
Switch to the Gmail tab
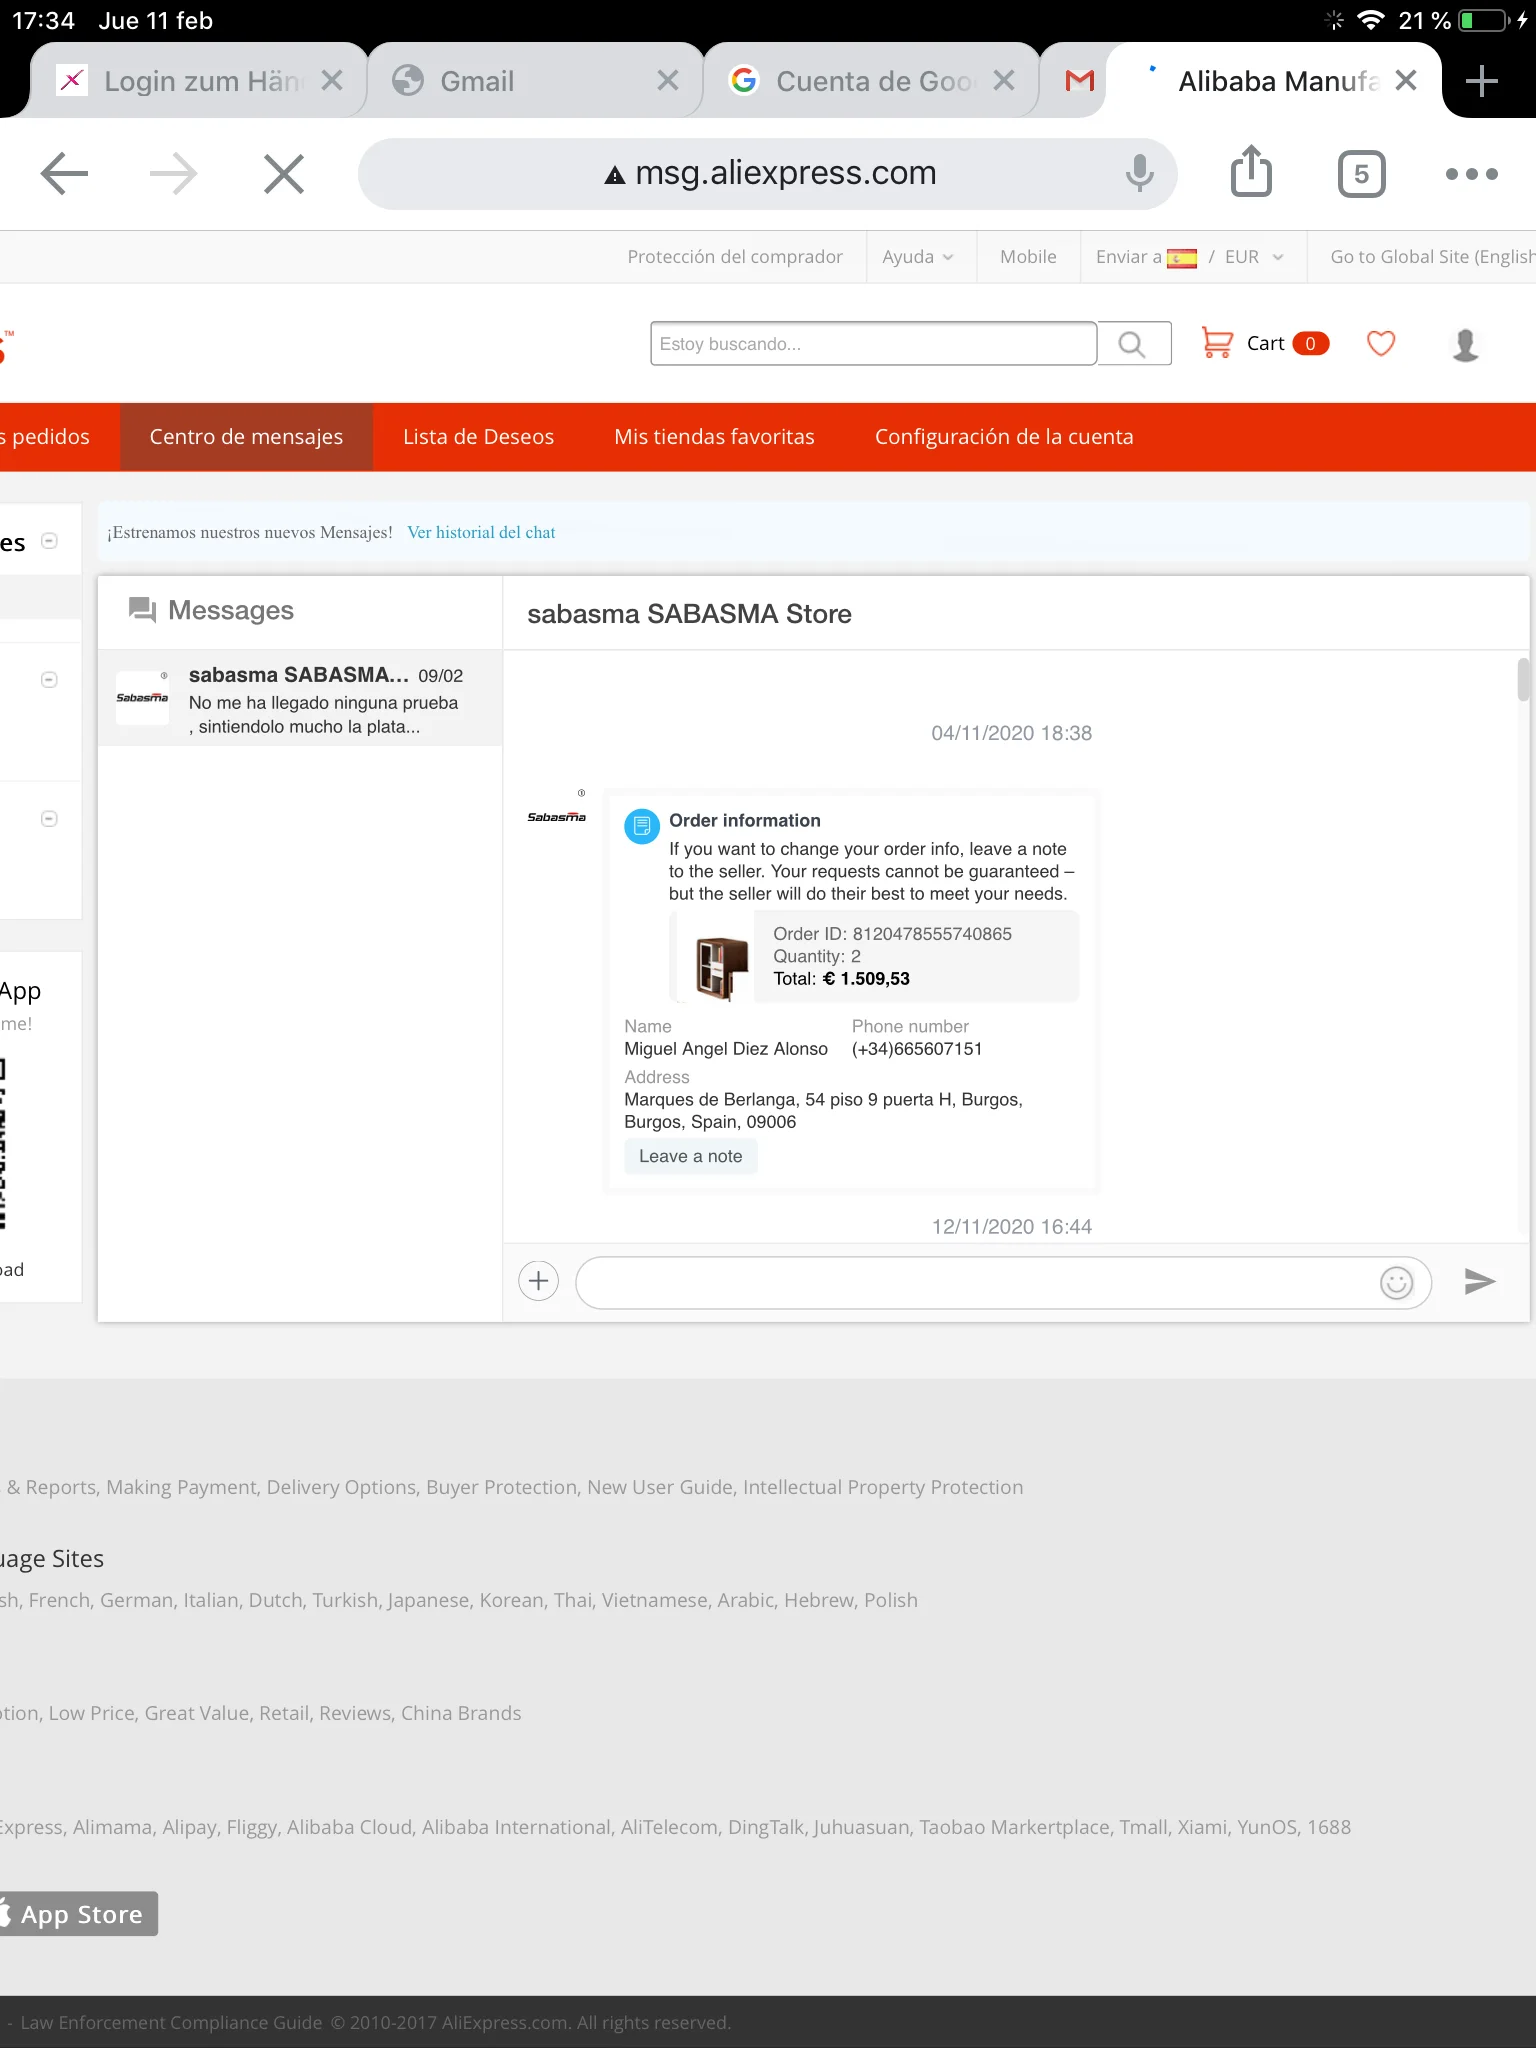tap(535, 81)
